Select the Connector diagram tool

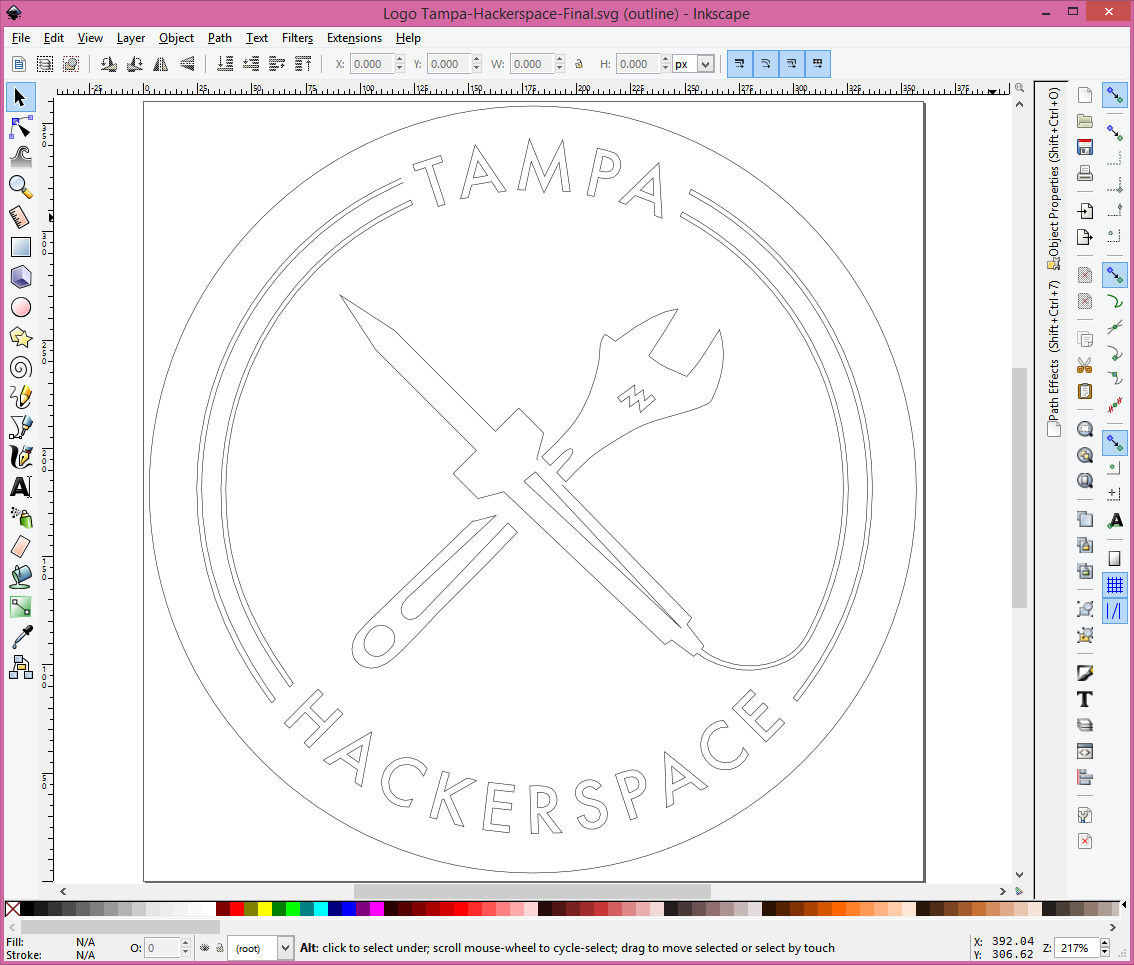pos(20,667)
